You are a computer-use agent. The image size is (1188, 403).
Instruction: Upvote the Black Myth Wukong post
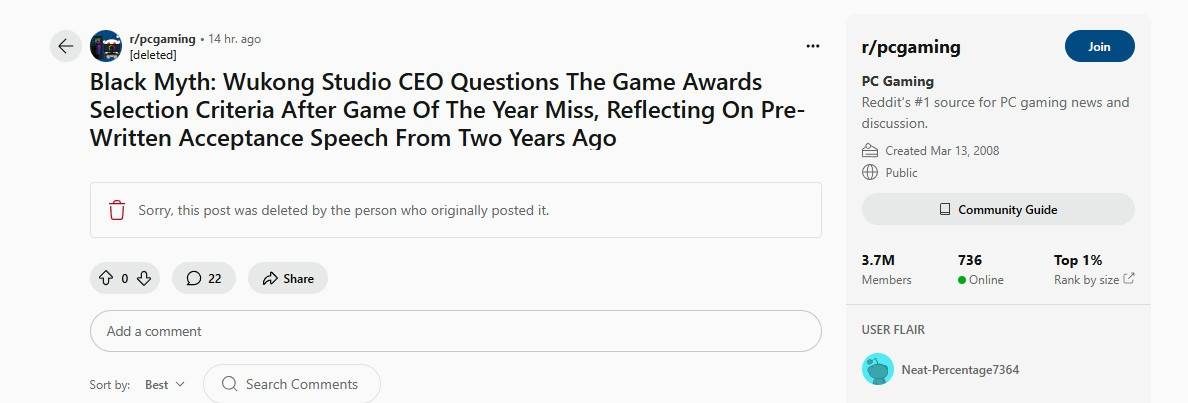105,278
